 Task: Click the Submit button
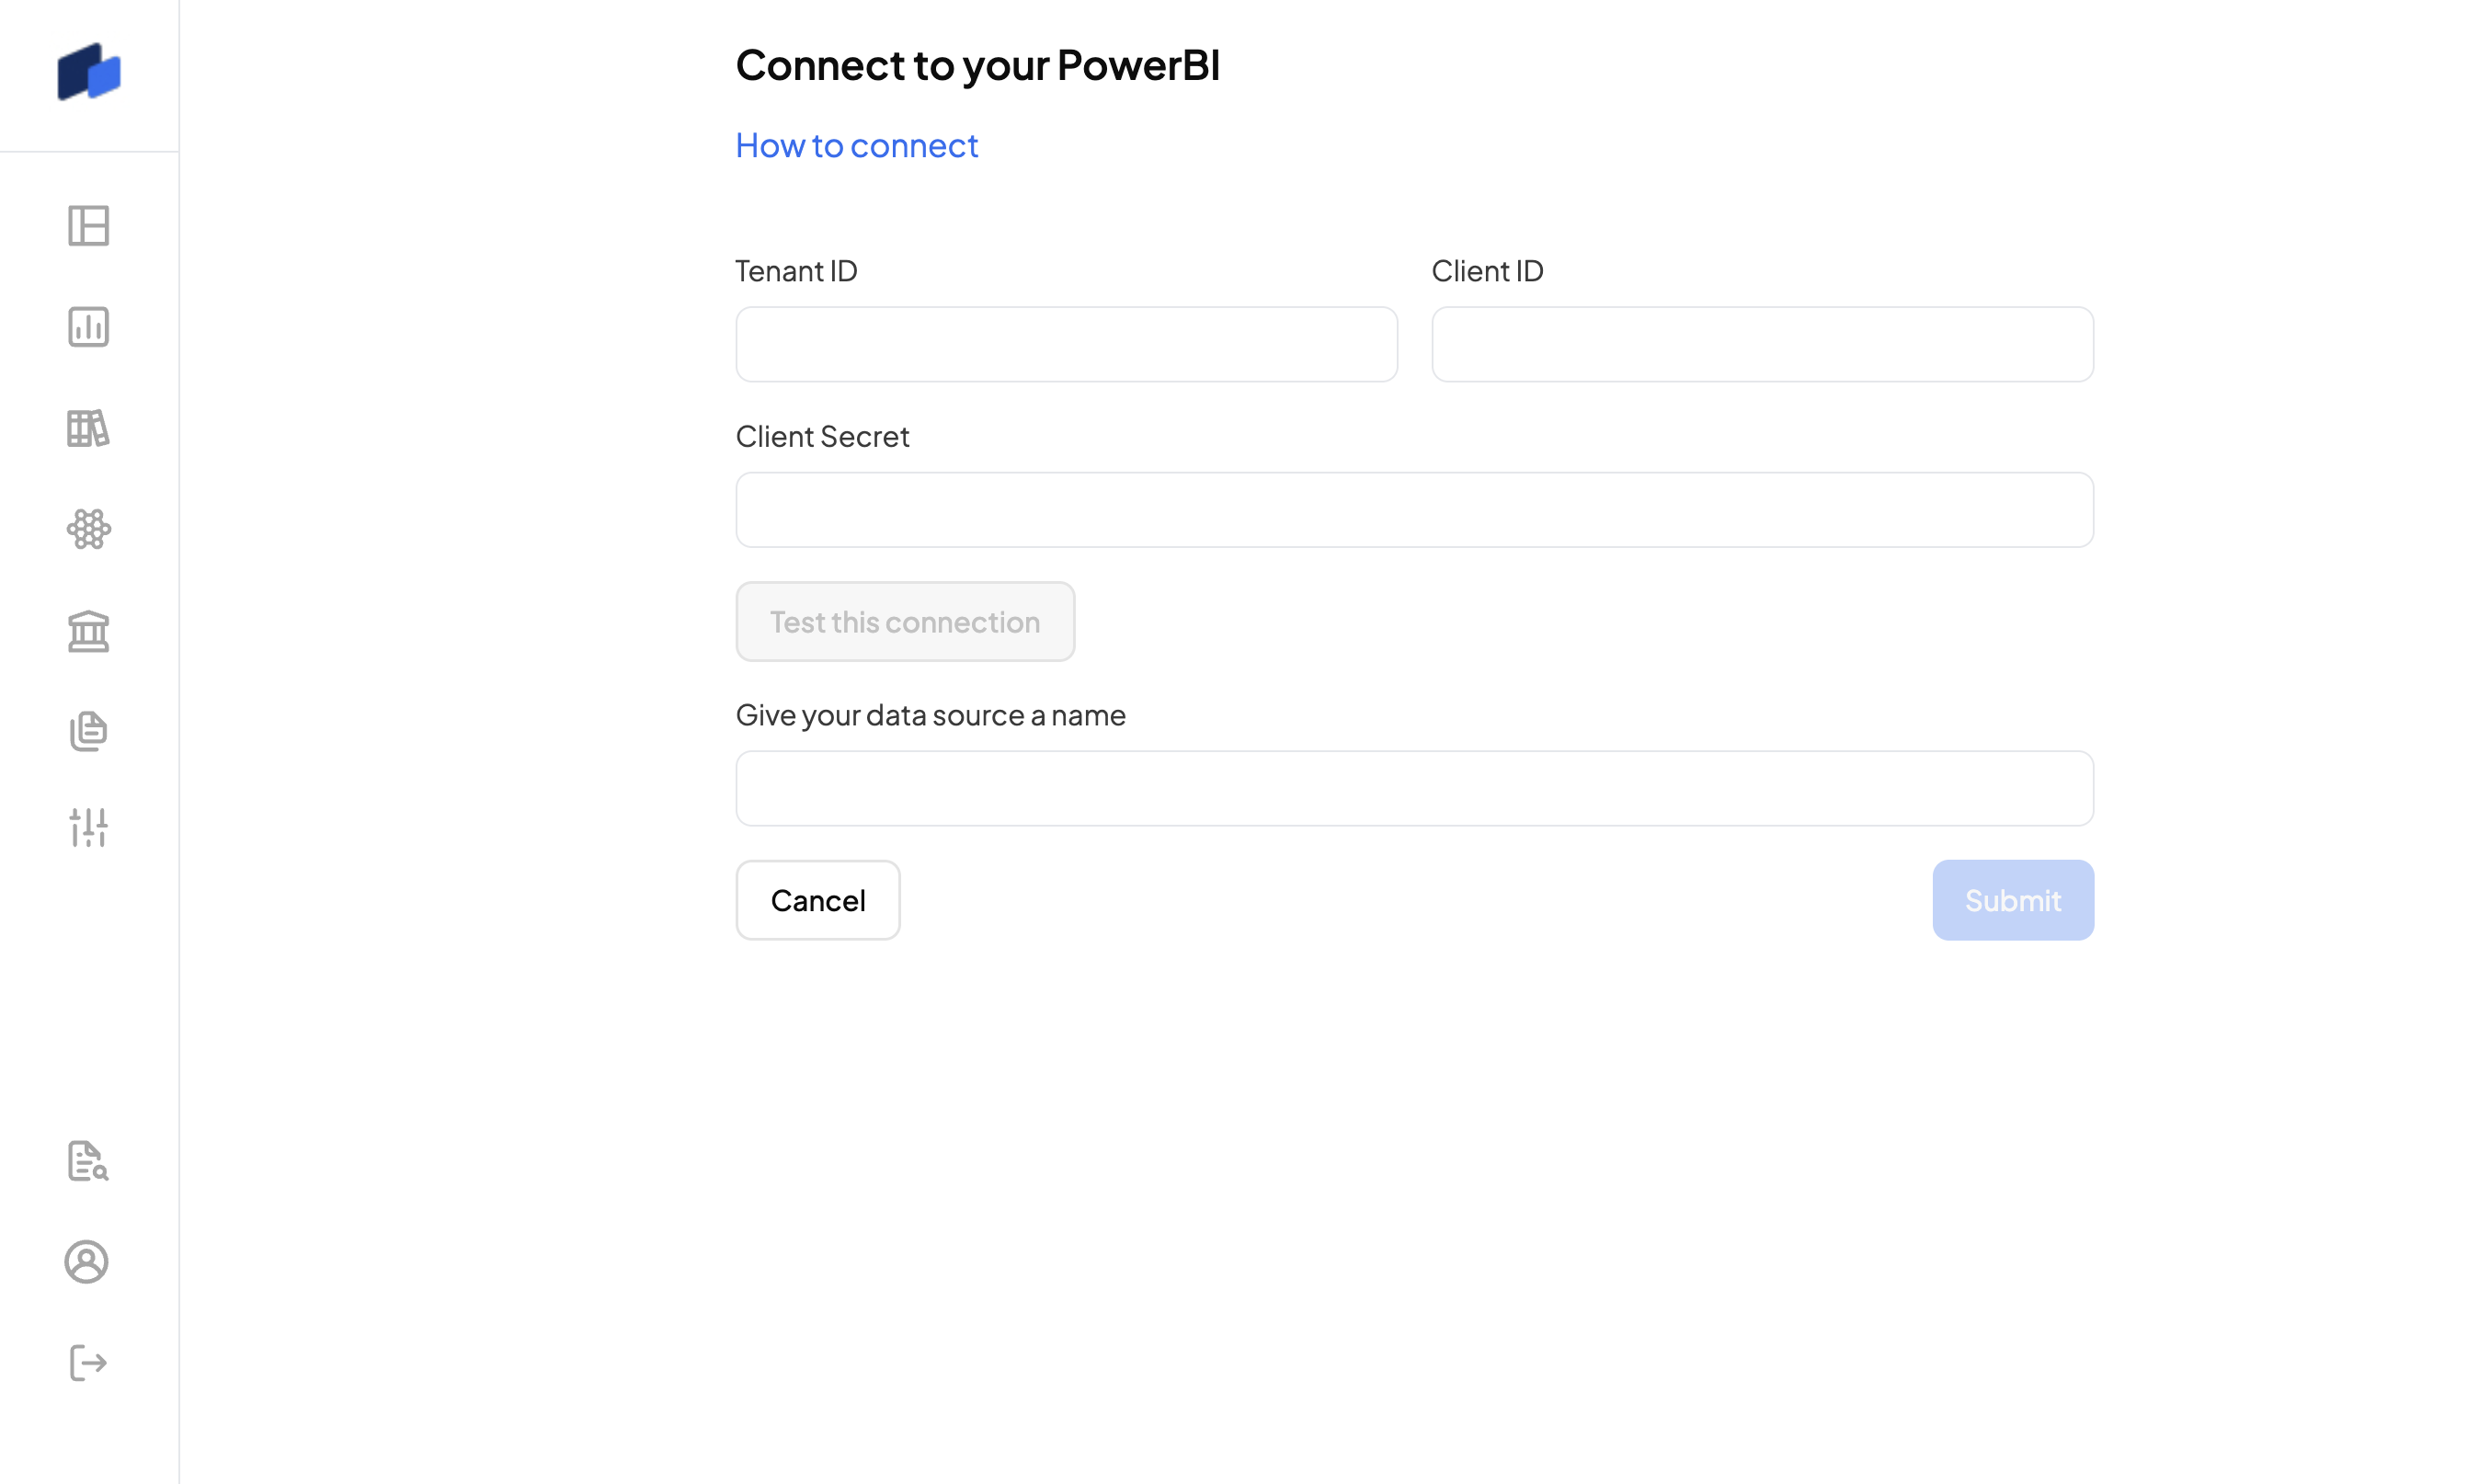pos(2014,900)
